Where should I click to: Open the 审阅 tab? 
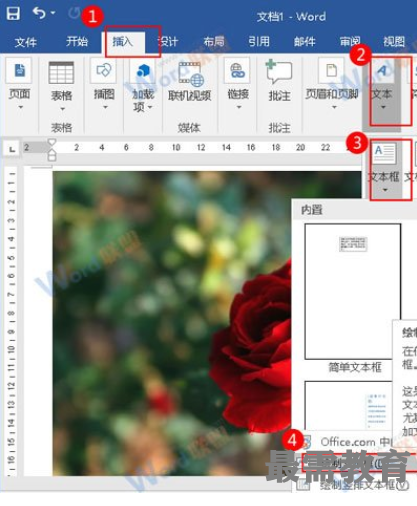click(350, 42)
